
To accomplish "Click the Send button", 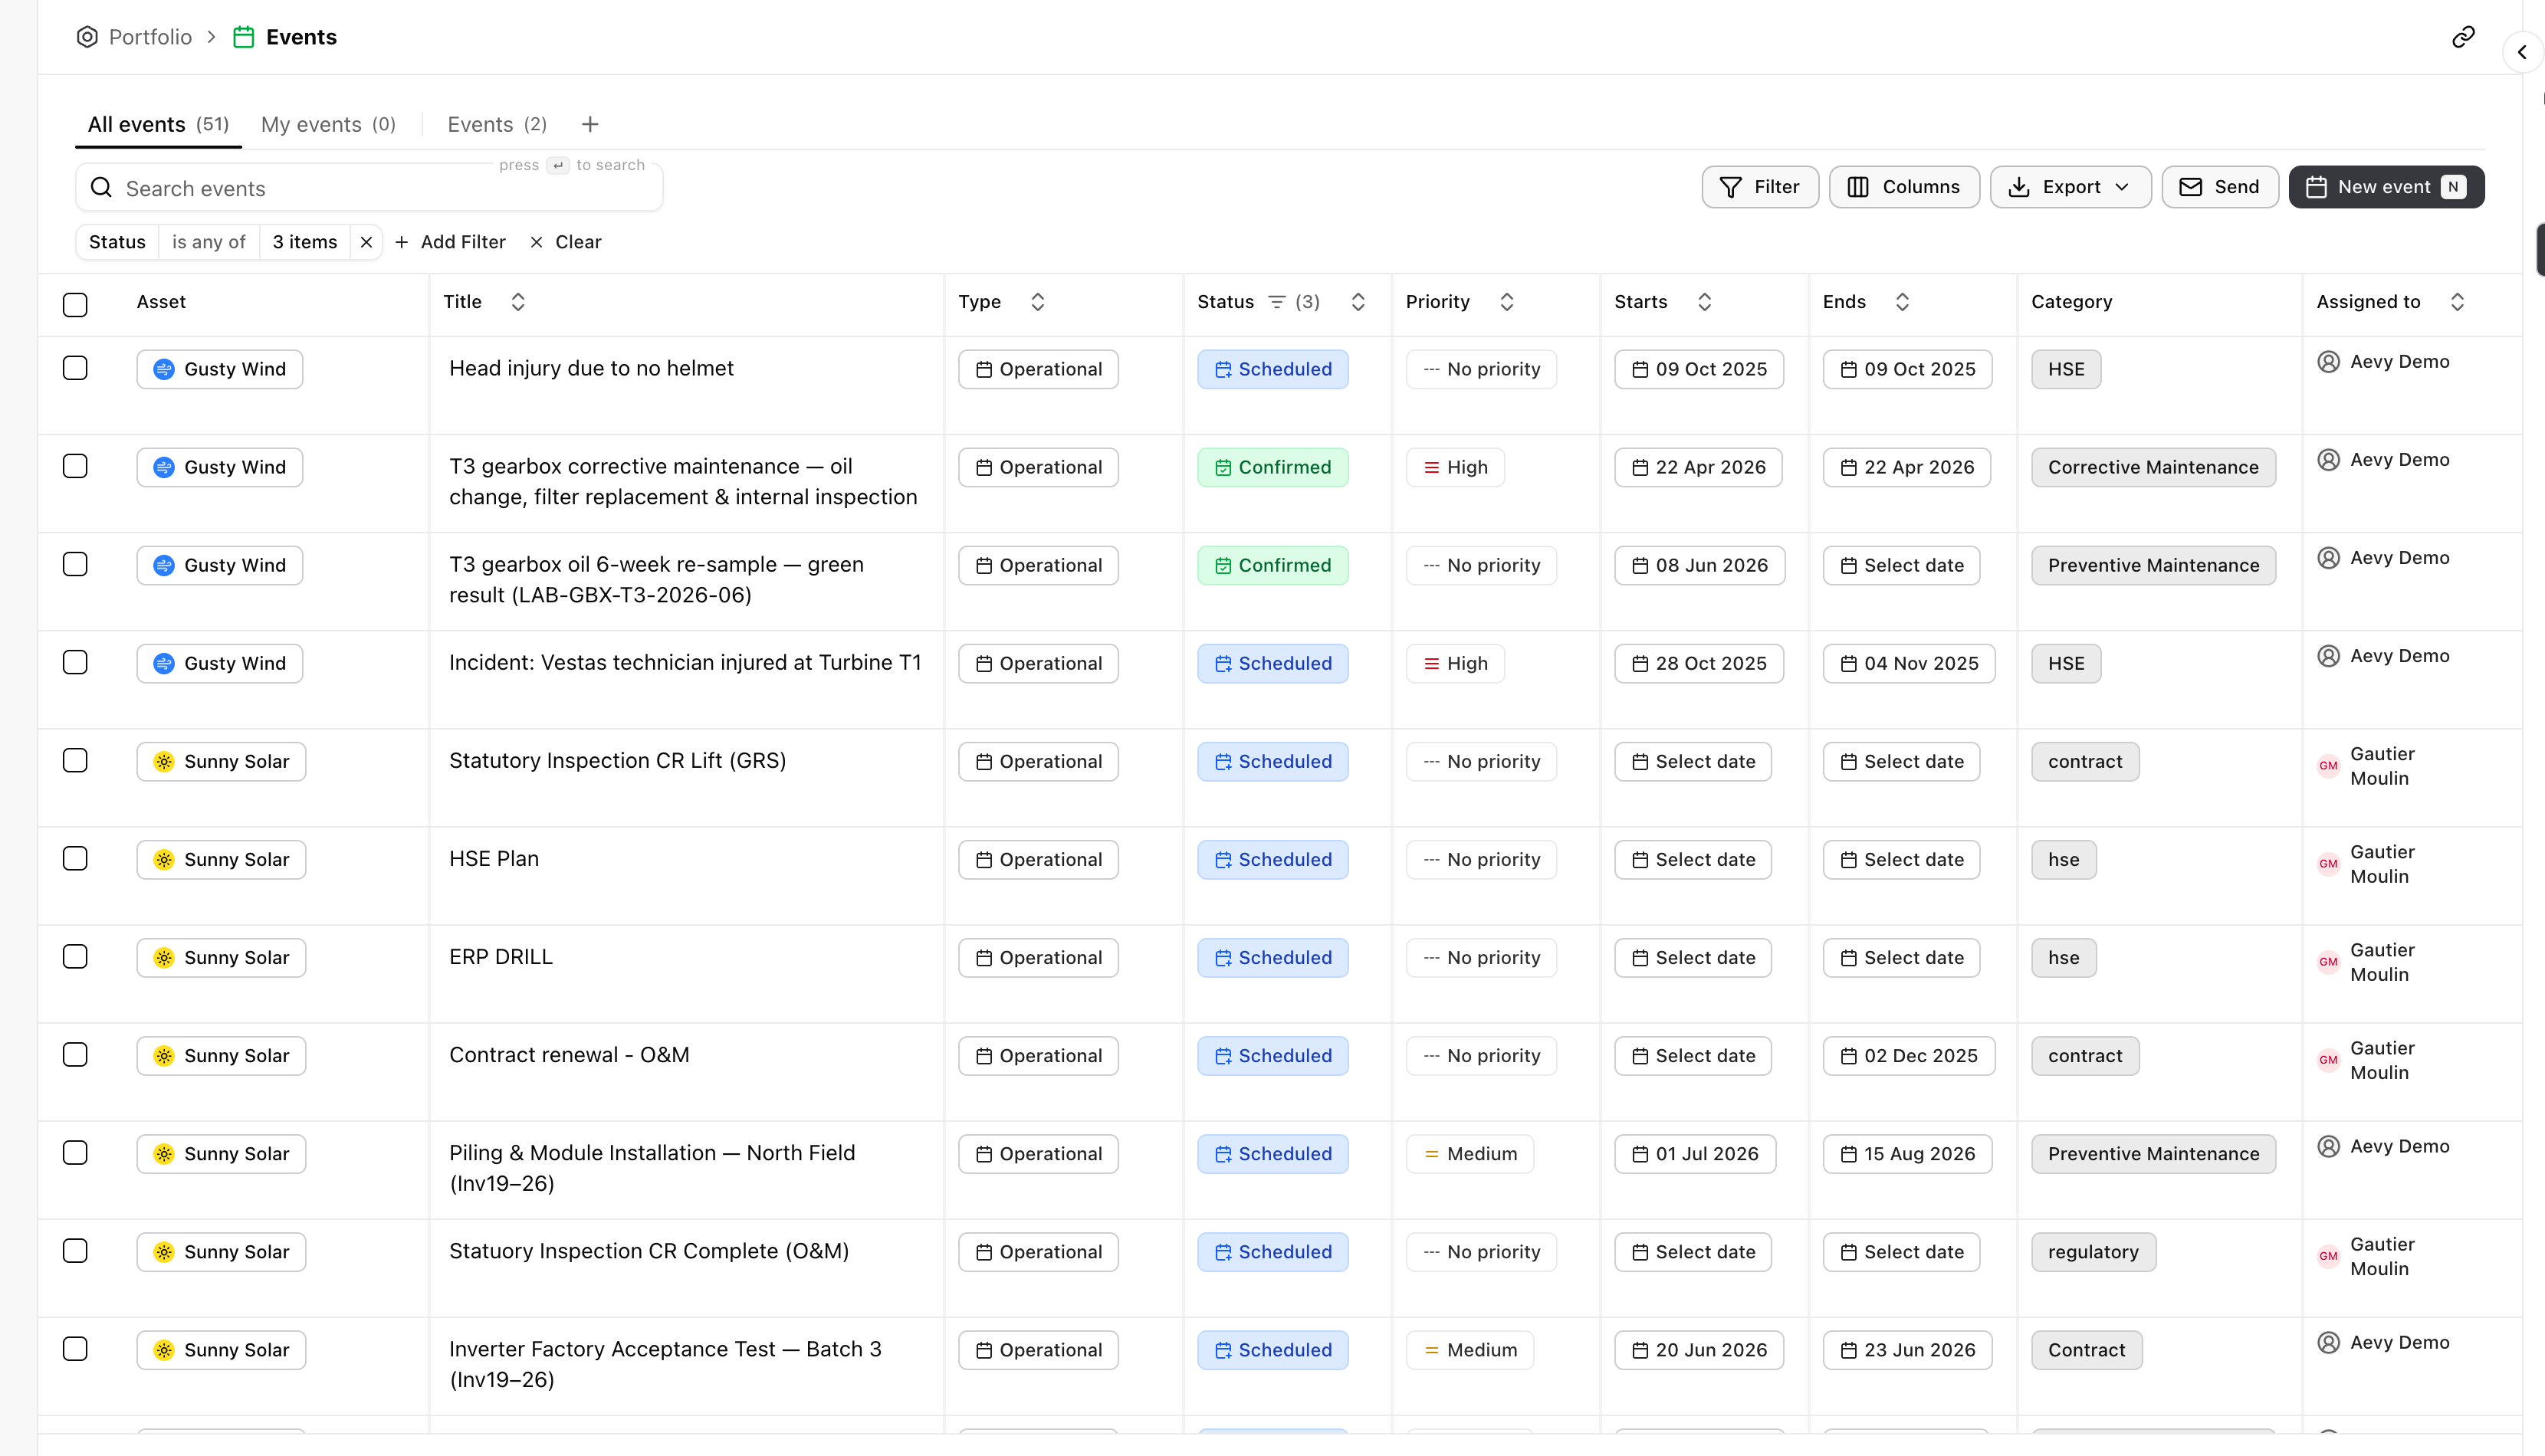I will (x=2220, y=187).
